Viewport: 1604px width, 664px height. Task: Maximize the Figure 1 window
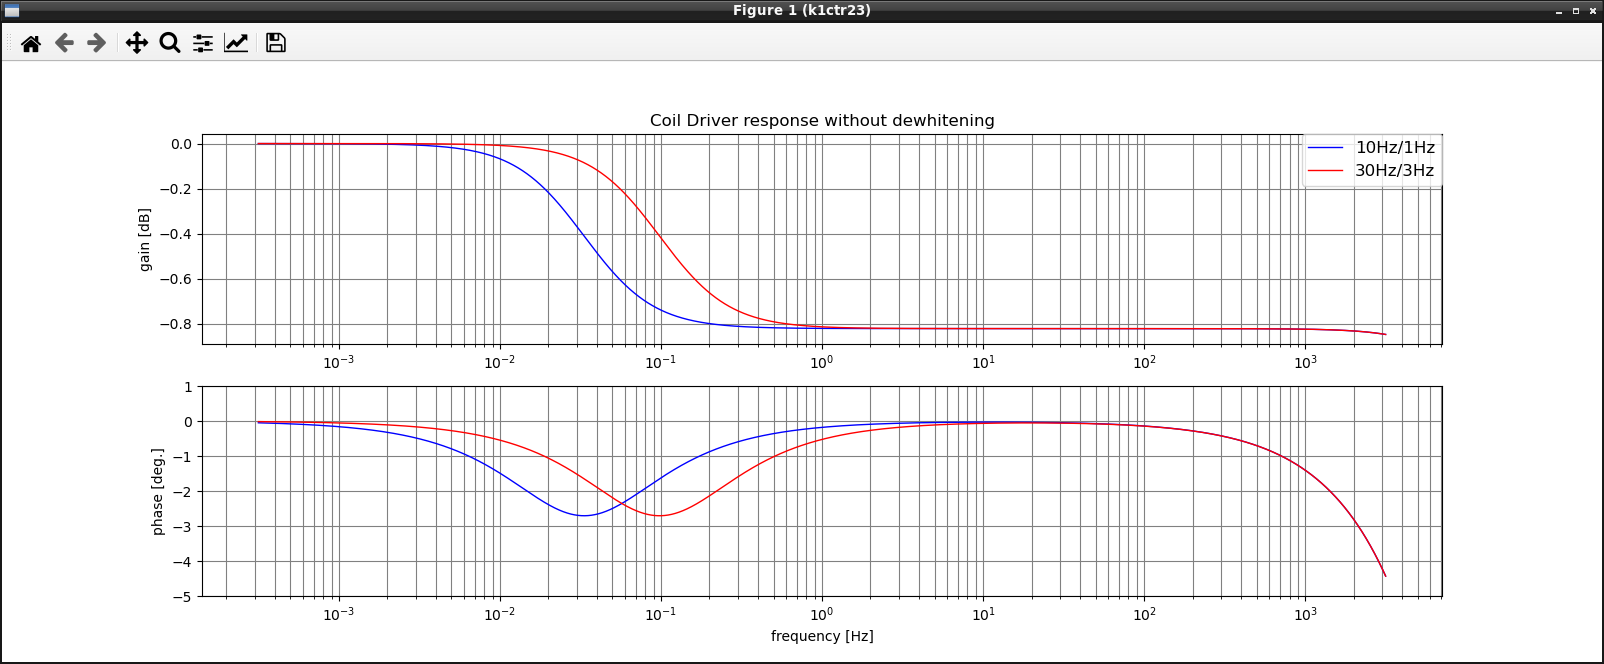1576,11
